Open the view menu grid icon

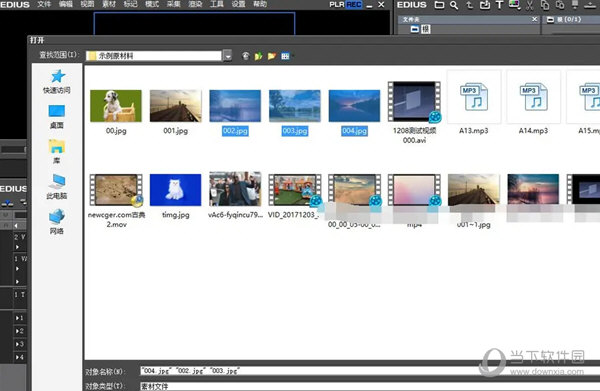coord(285,56)
